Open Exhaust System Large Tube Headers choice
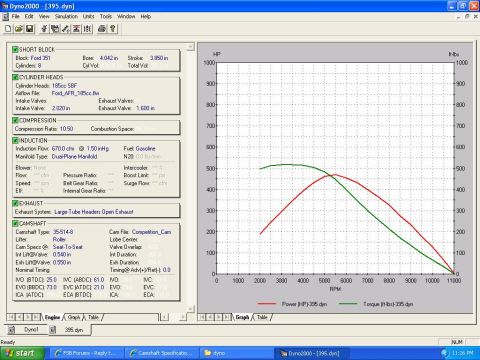Screen dimensions: 480x360 [x=94, y=212]
